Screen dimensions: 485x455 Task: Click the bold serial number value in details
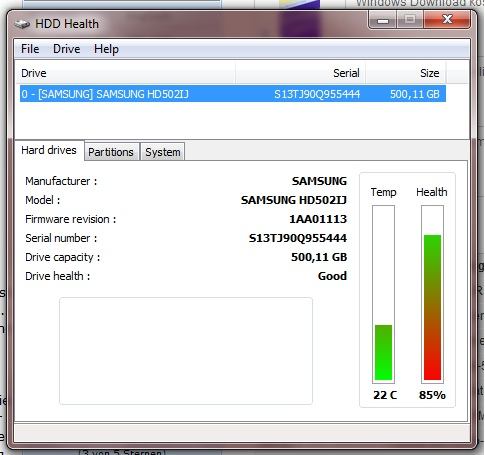(298, 238)
